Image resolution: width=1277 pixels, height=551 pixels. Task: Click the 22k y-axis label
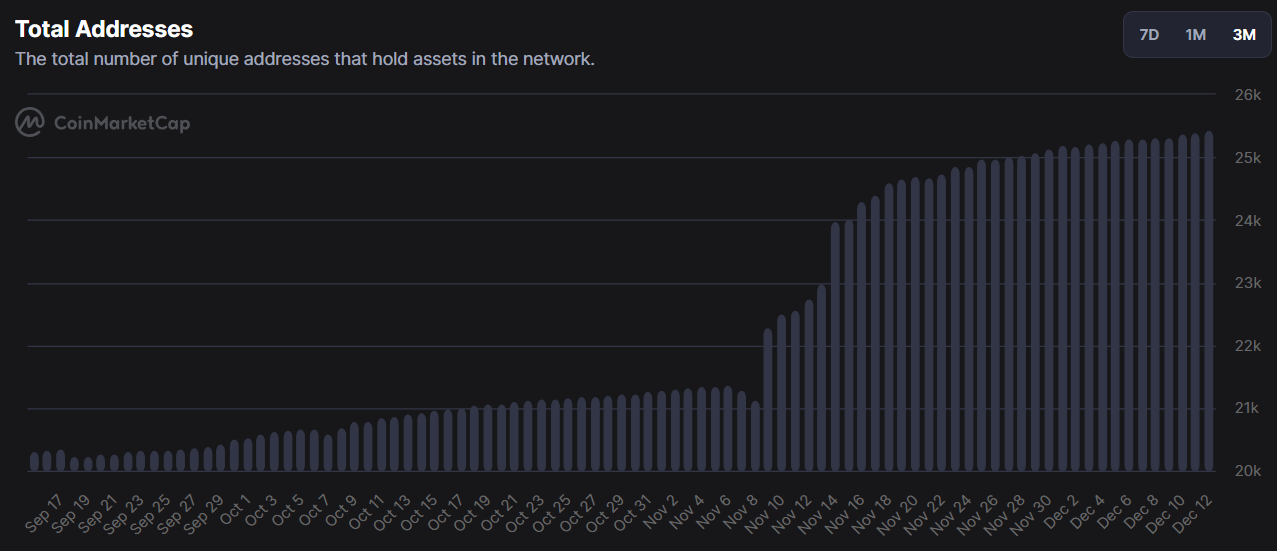pyautogui.click(x=1247, y=346)
